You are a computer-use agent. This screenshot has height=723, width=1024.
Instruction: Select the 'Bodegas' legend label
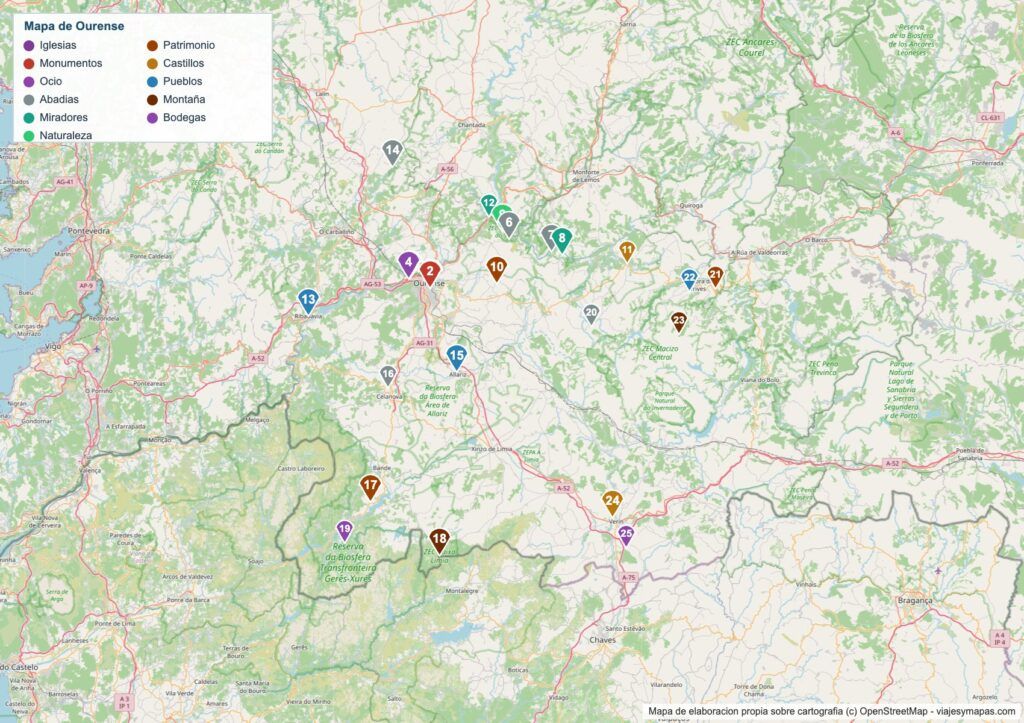click(x=184, y=118)
